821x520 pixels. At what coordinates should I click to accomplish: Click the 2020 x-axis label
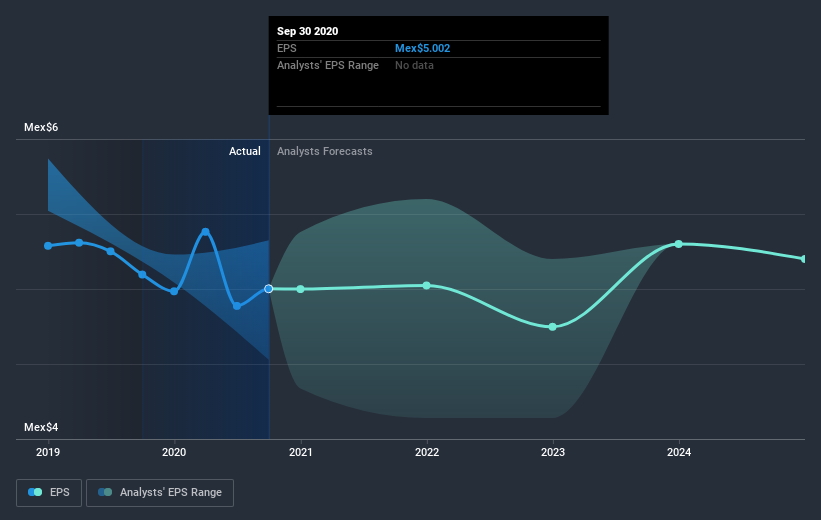click(x=174, y=452)
